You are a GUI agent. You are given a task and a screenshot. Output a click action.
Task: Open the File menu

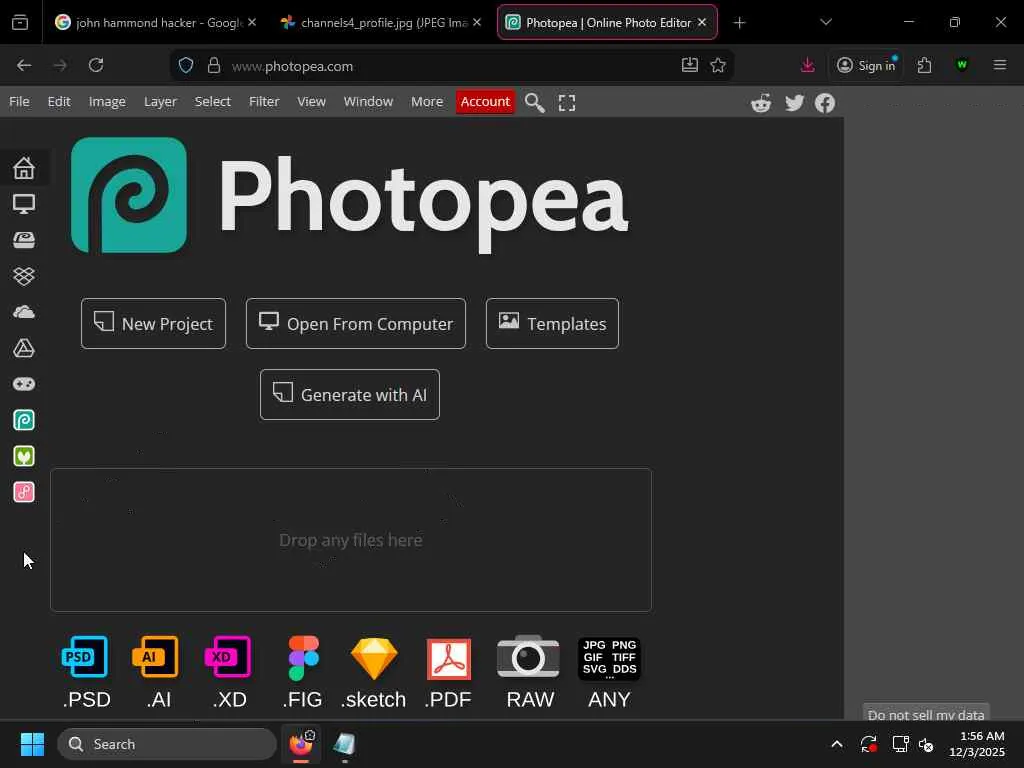point(19,102)
